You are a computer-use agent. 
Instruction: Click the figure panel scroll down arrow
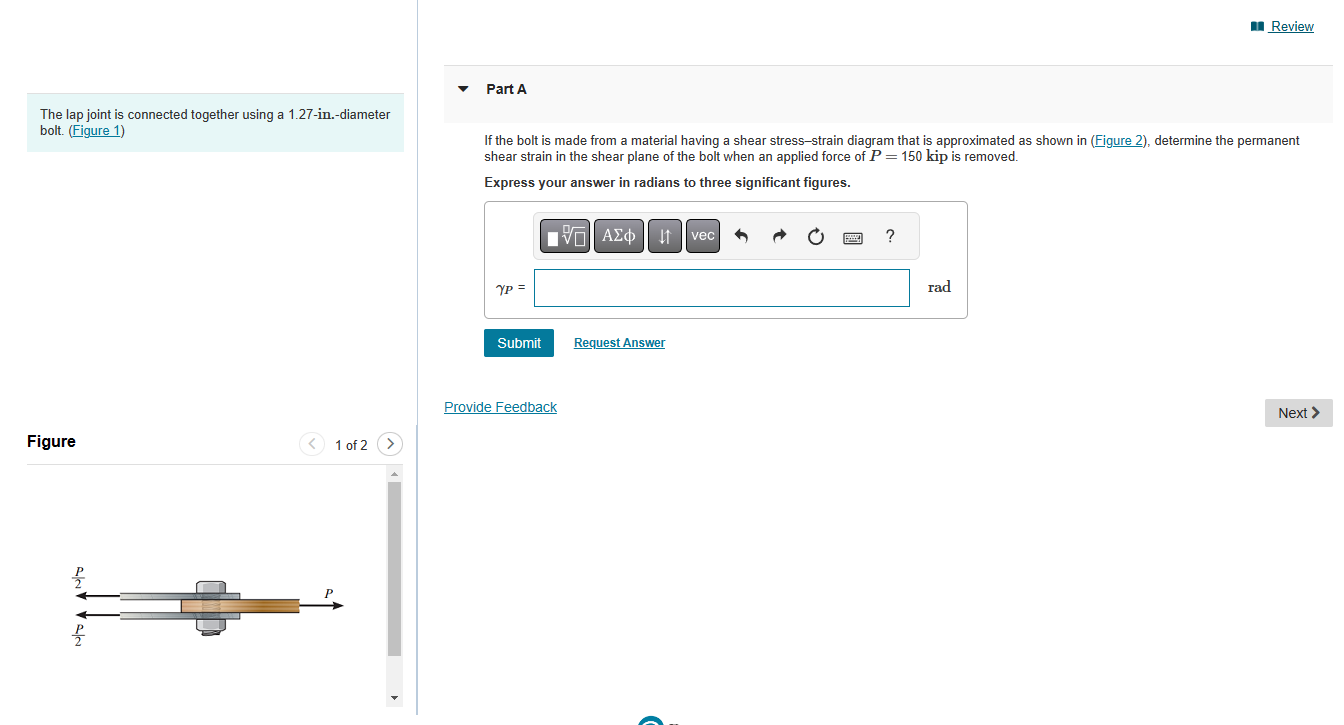(x=394, y=698)
